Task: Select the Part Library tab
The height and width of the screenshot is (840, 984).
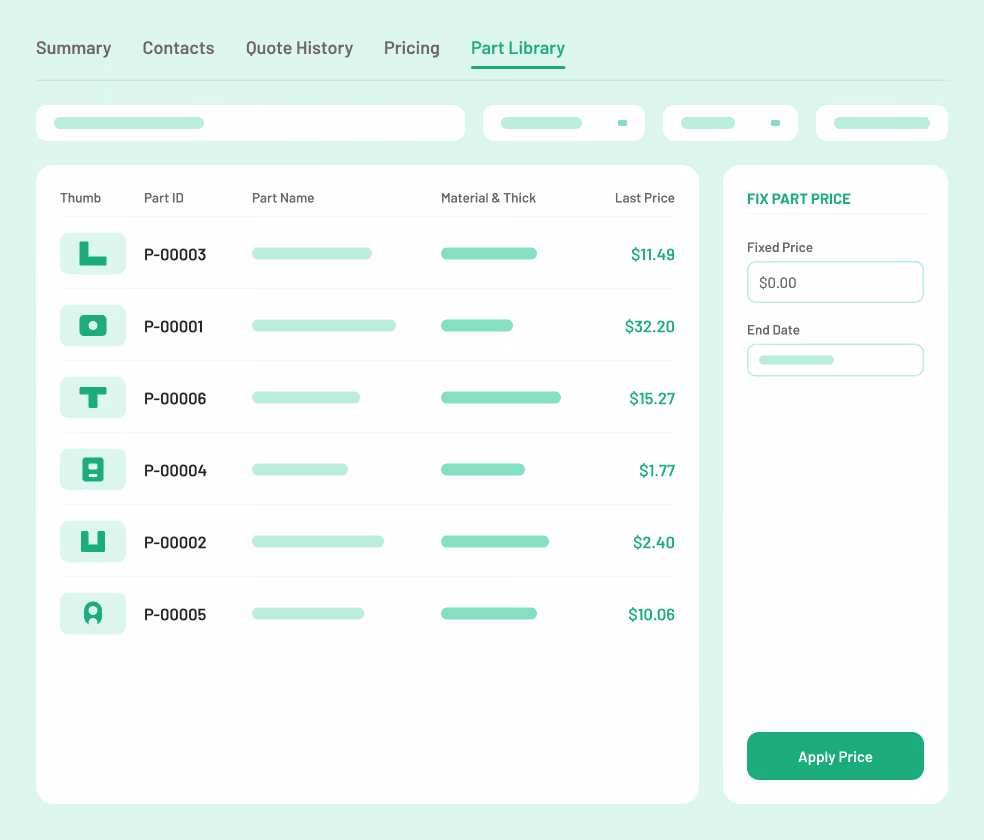Action: point(518,48)
